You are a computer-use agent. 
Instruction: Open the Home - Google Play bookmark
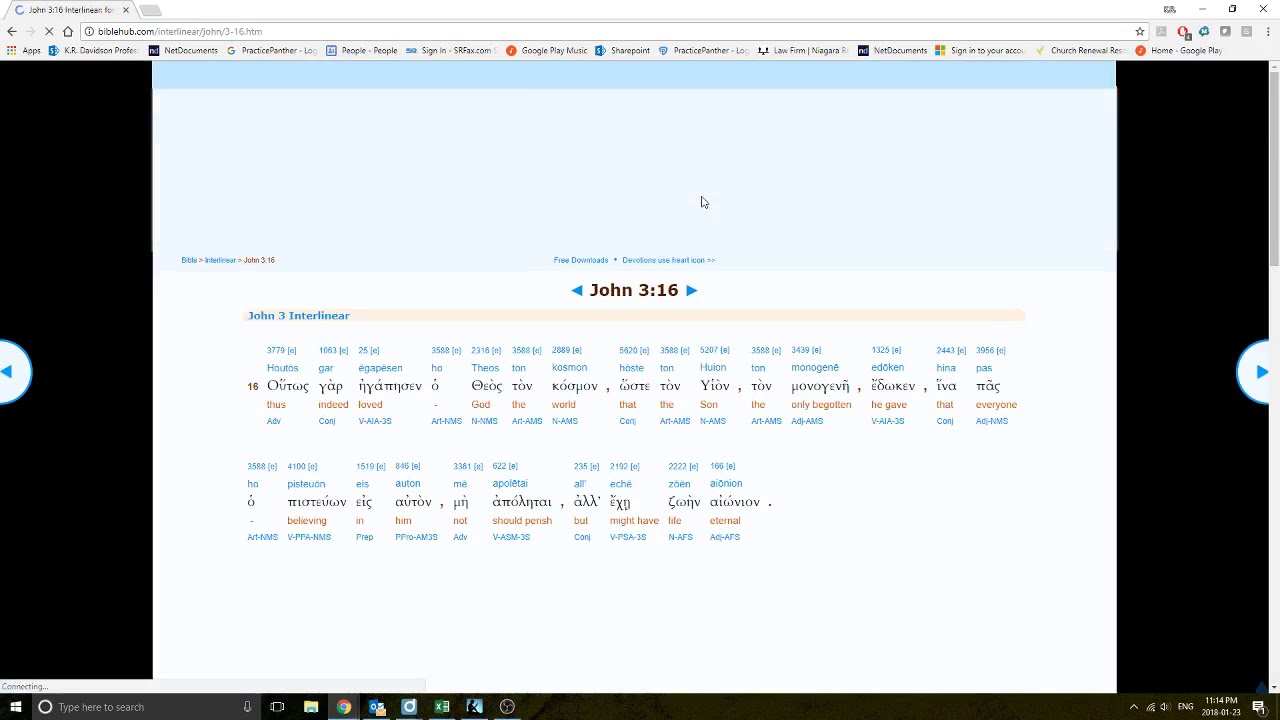click(x=1179, y=50)
